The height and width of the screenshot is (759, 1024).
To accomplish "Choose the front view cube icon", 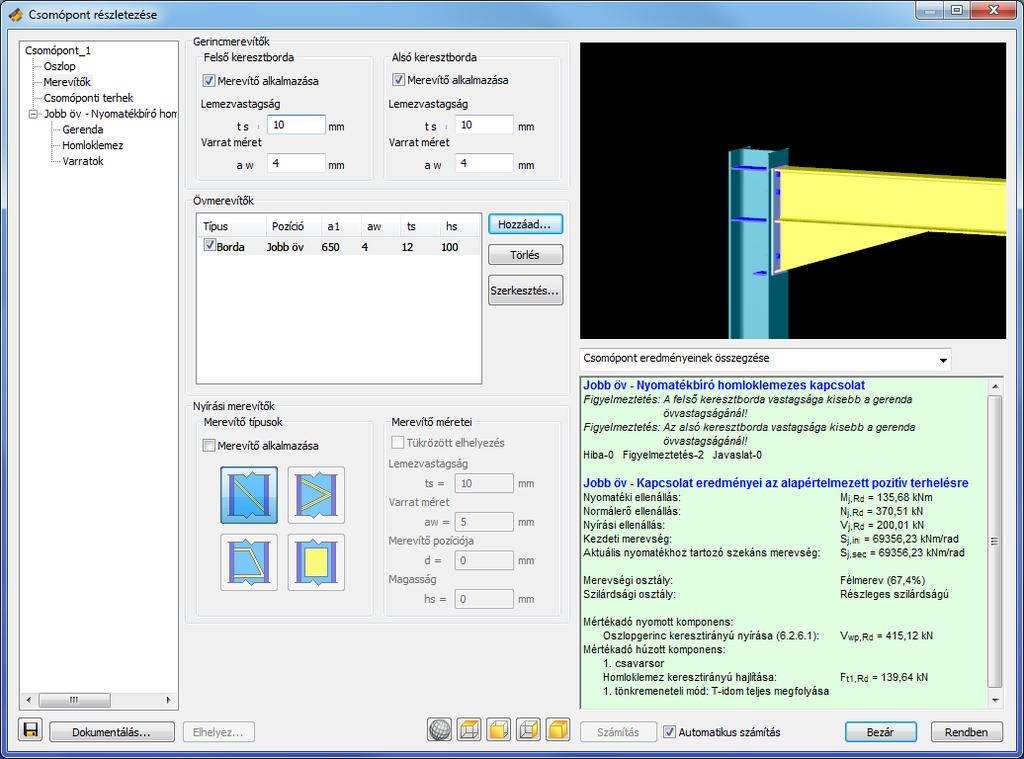I will 499,730.
